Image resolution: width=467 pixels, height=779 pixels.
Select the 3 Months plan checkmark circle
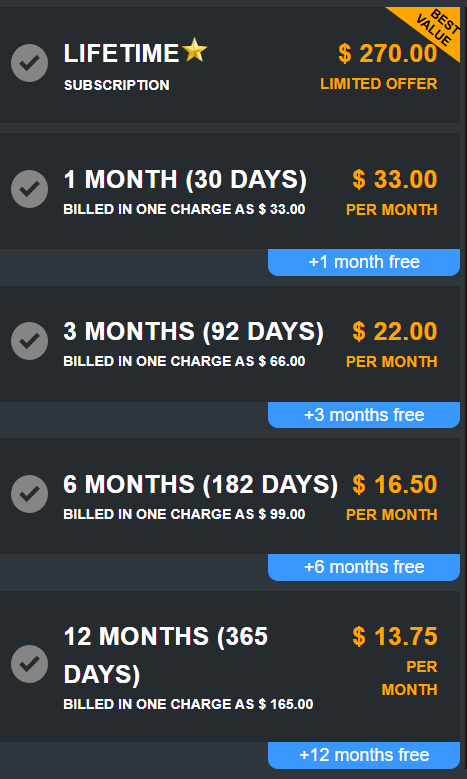coord(29,341)
